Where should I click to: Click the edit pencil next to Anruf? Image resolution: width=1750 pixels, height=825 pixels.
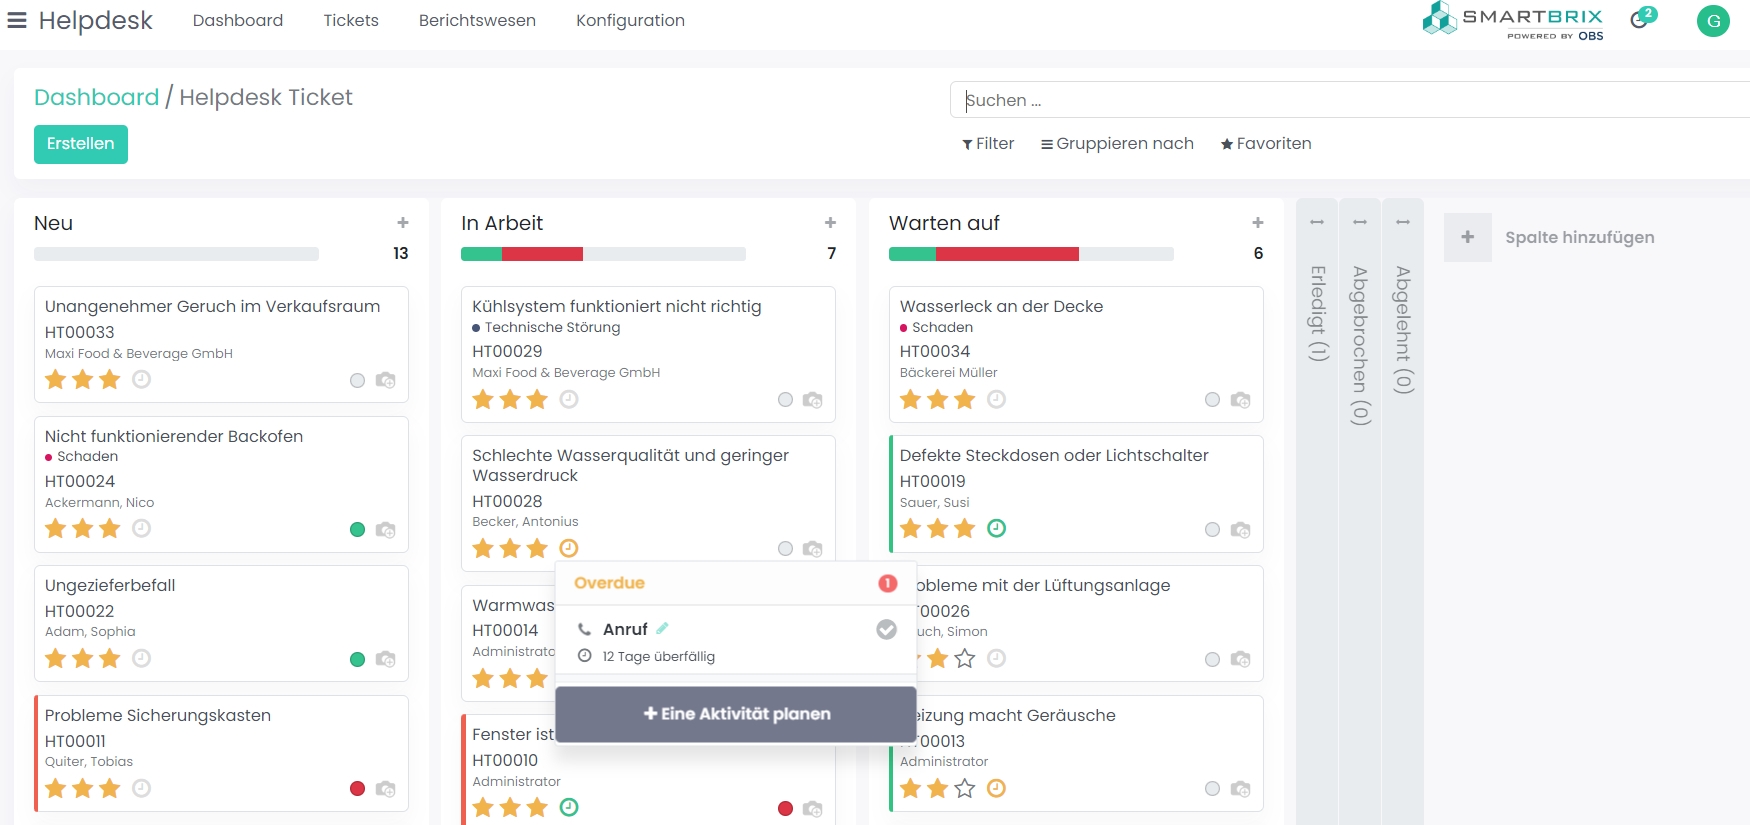(662, 629)
